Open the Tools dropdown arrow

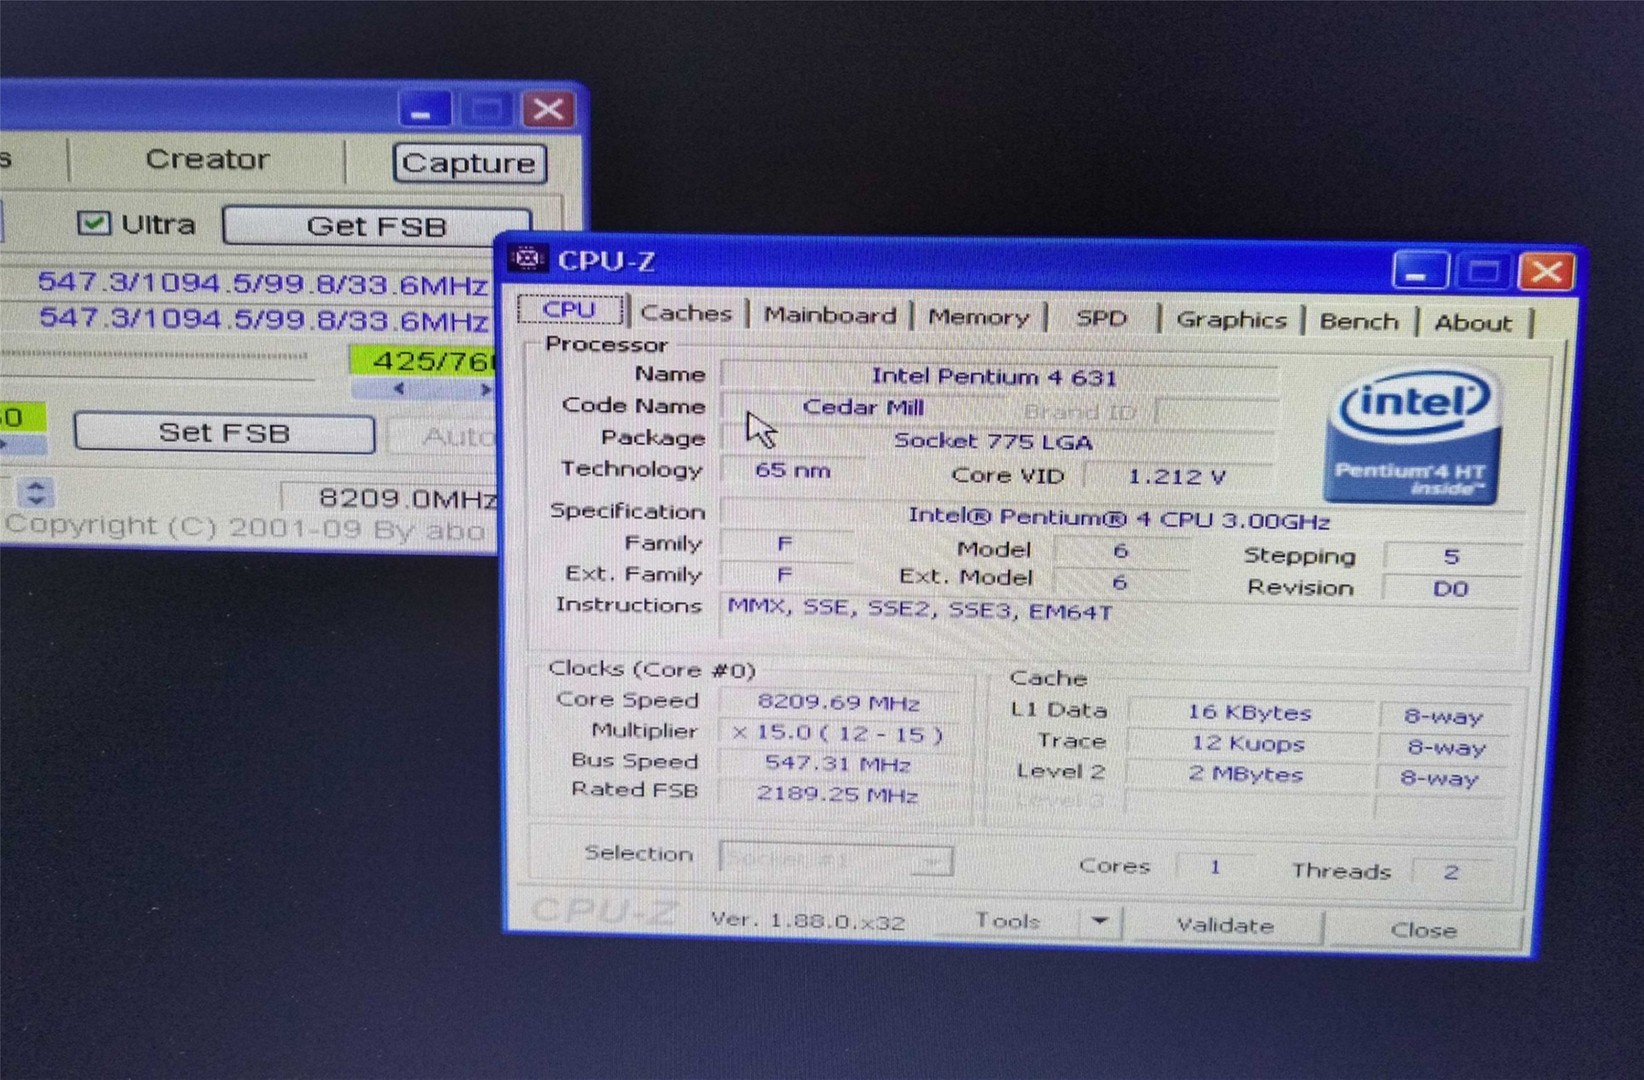coord(1100,922)
